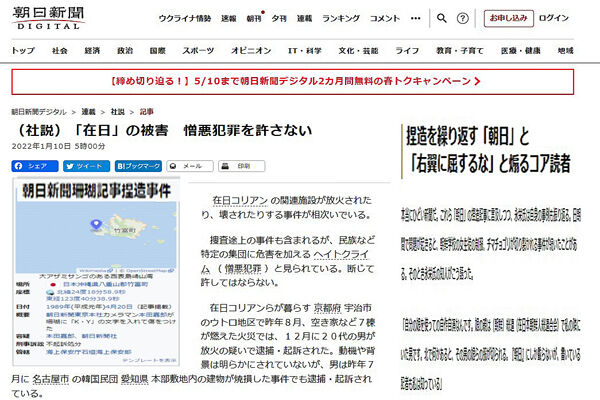Select the 政治 category tab
Screen dimensions: 600x400
point(125,51)
